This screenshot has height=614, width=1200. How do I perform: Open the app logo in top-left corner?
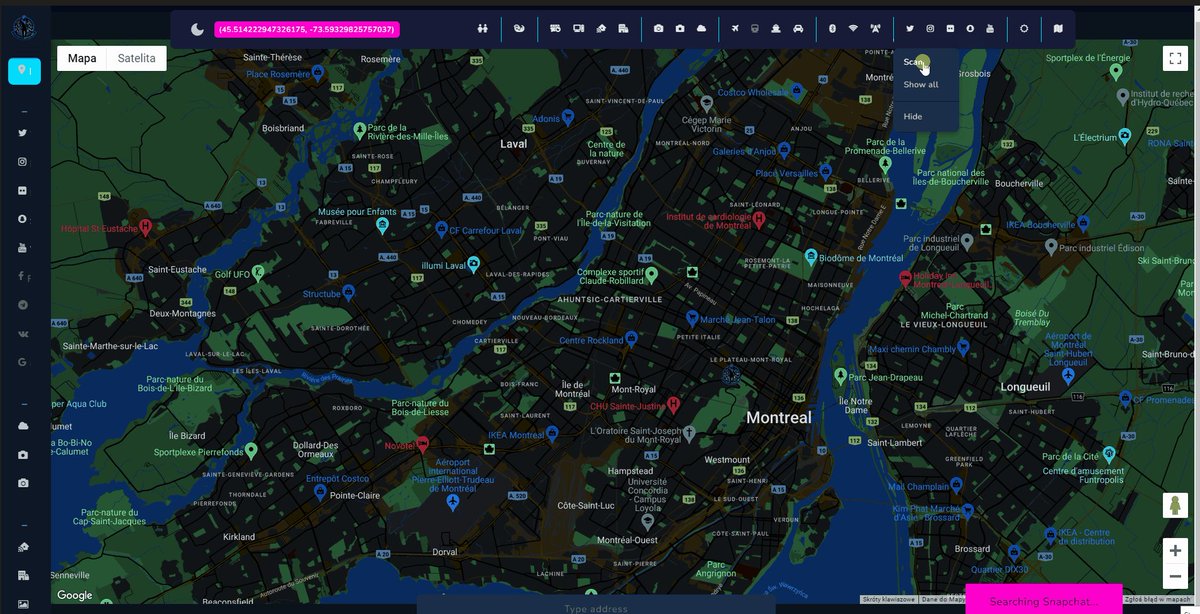22,29
